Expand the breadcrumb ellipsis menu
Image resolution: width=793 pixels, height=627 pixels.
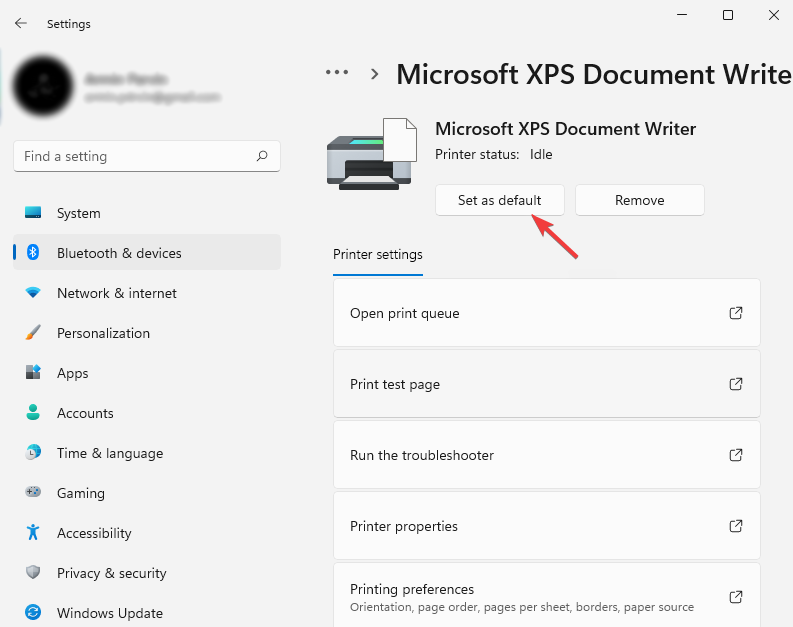pos(337,72)
